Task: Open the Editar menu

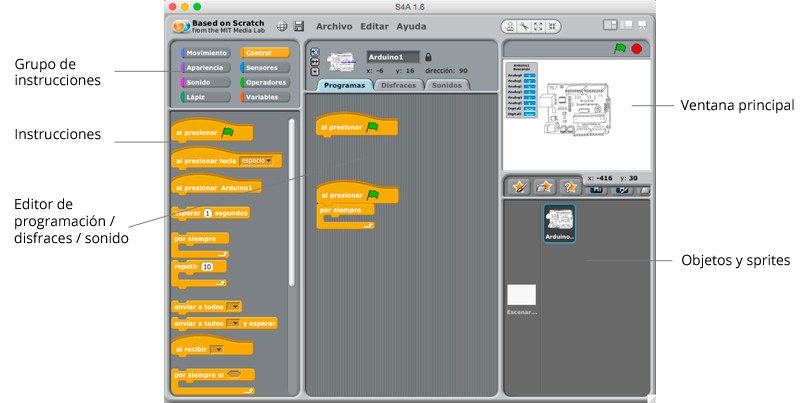Action: coord(375,26)
